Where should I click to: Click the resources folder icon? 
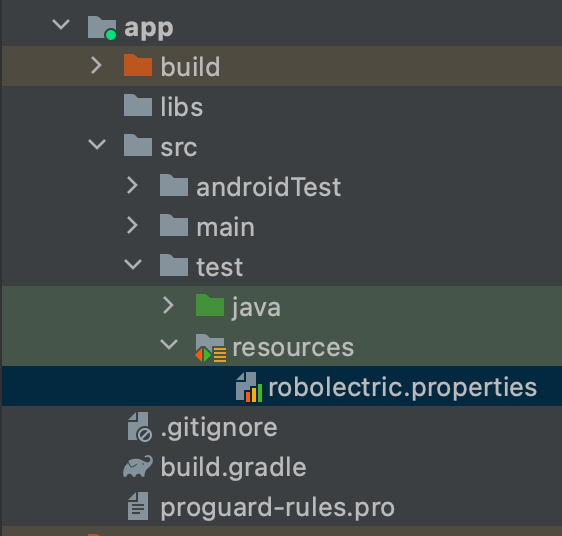pos(211,347)
